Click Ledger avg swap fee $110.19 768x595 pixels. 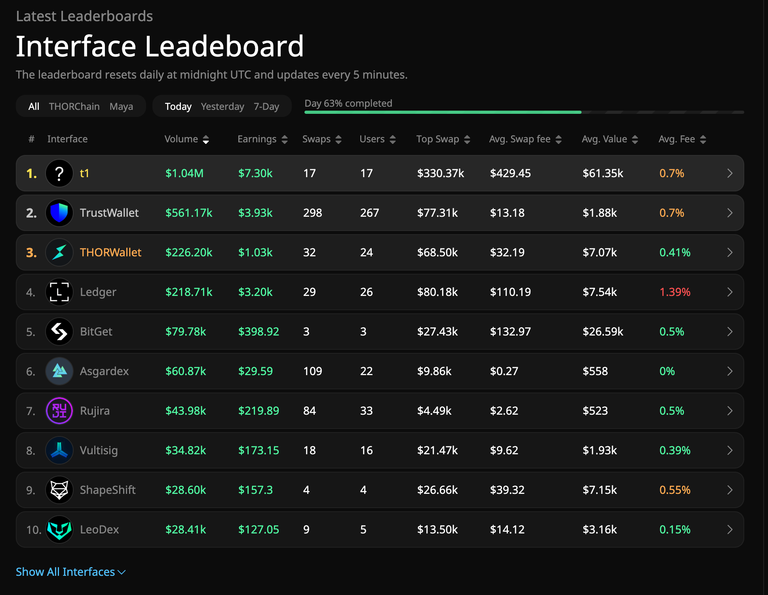coord(510,292)
